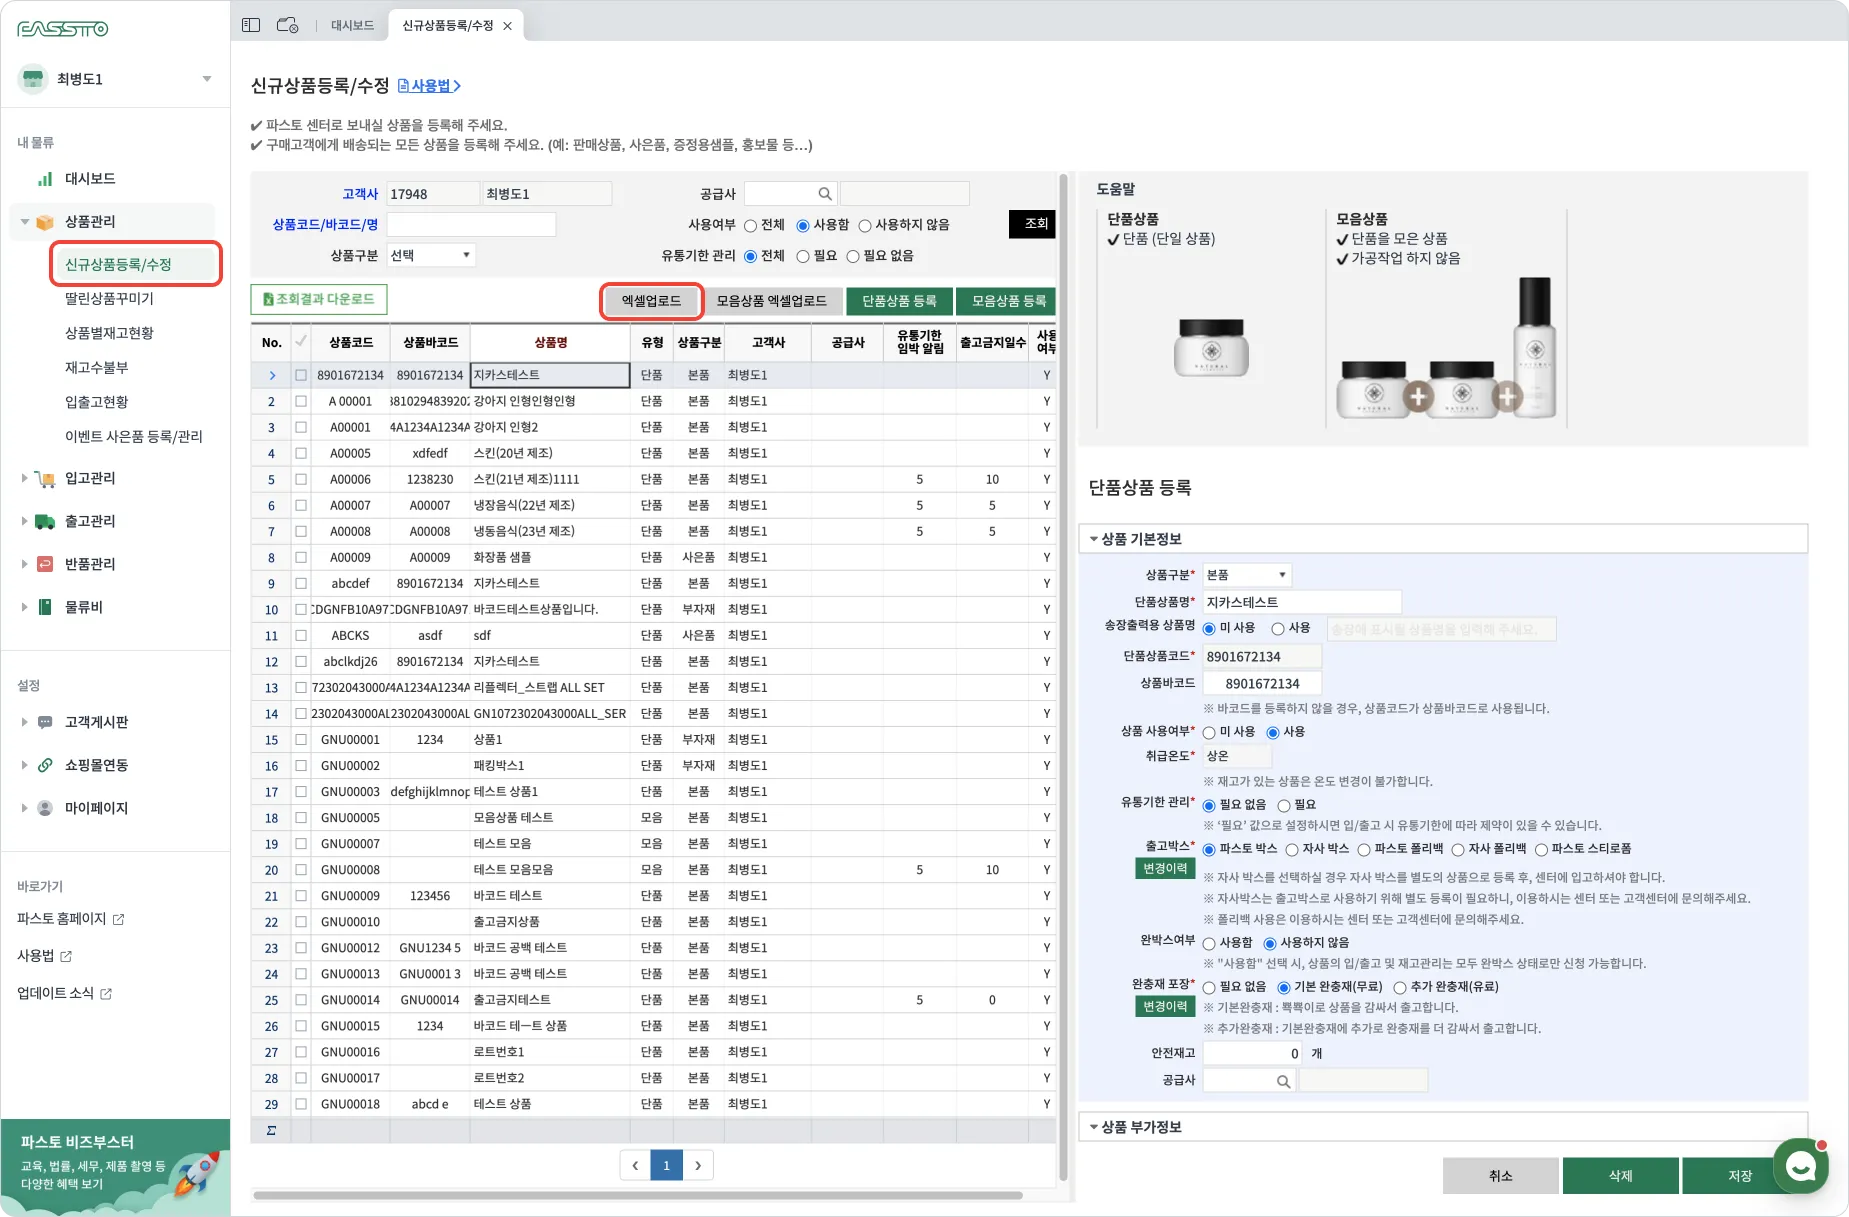Choose 자사 박스 for 출고박스

click(x=1292, y=850)
